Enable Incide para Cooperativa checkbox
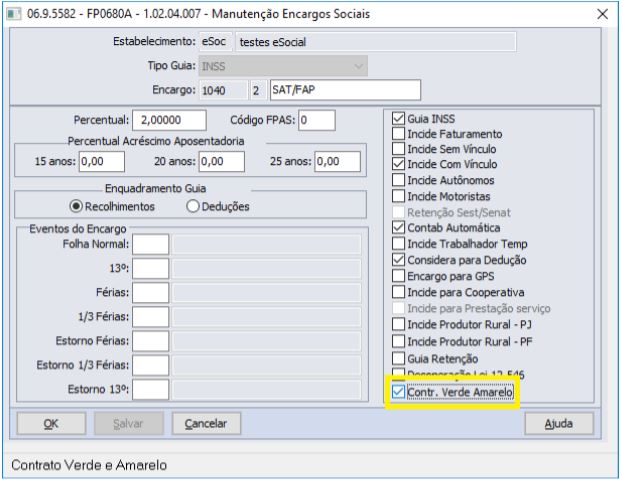The height and width of the screenshot is (486, 622). (x=398, y=292)
